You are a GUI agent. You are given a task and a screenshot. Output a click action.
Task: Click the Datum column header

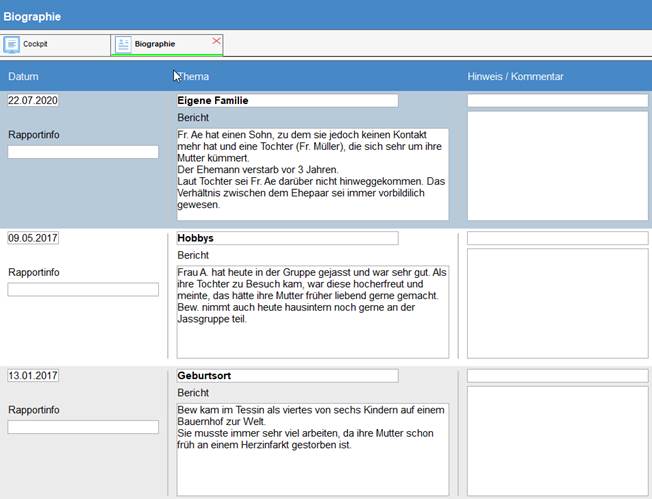click(x=23, y=77)
